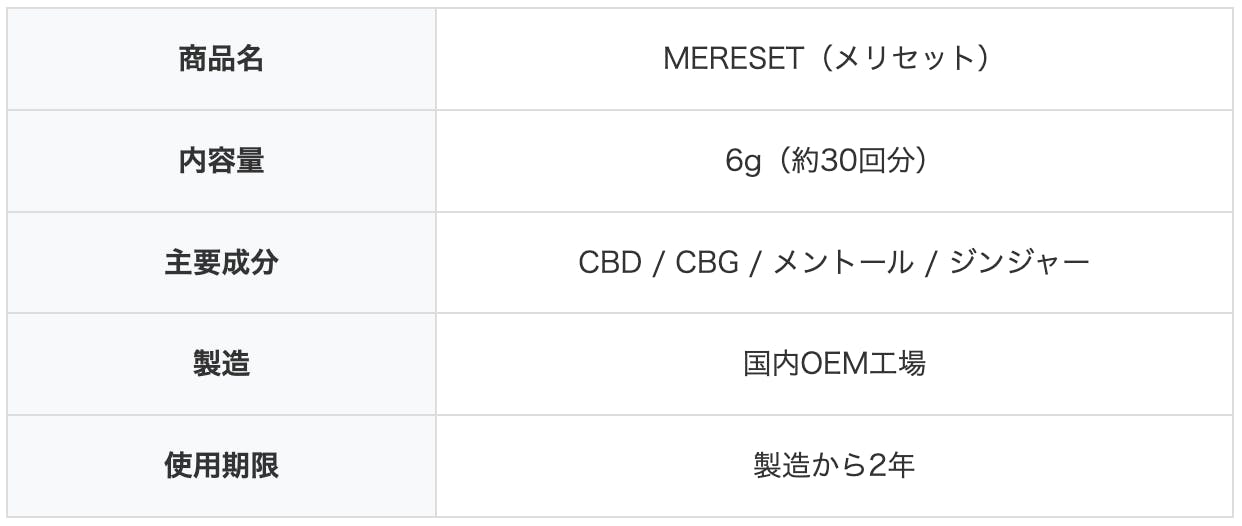Viewport: 1242px width, 526px height.
Task: Select the 製造 row label
Action: click(221, 364)
